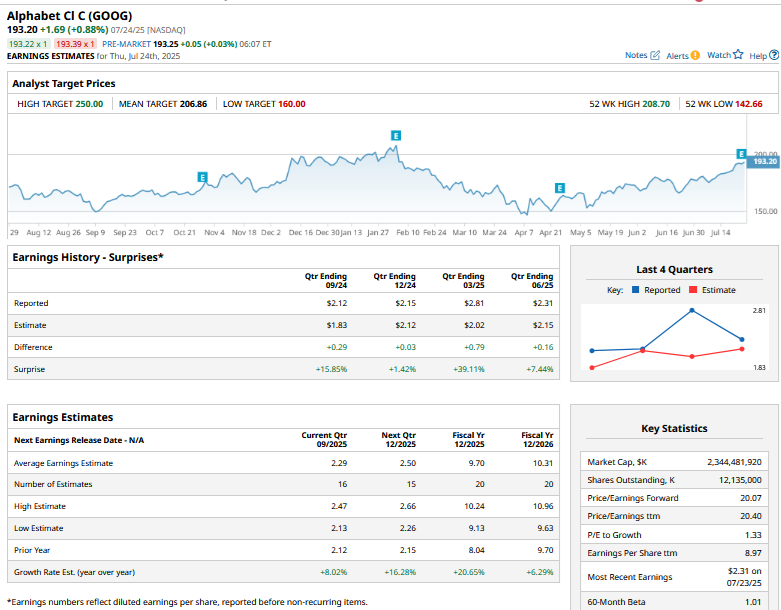
Task: Click Growth Rate Est. value +20.65%
Action: [469, 572]
